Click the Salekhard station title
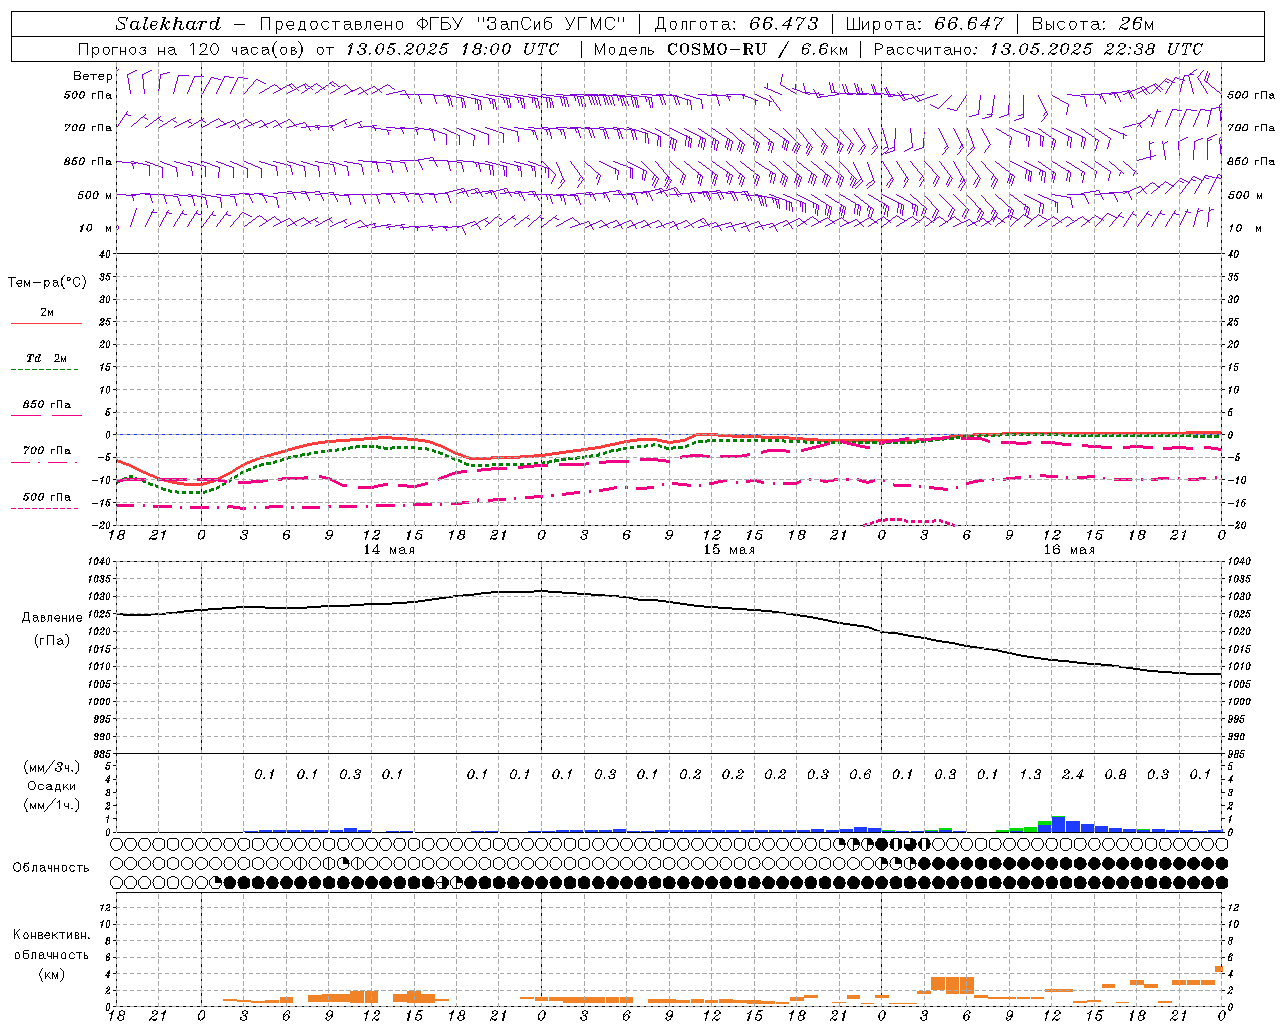 168,24
